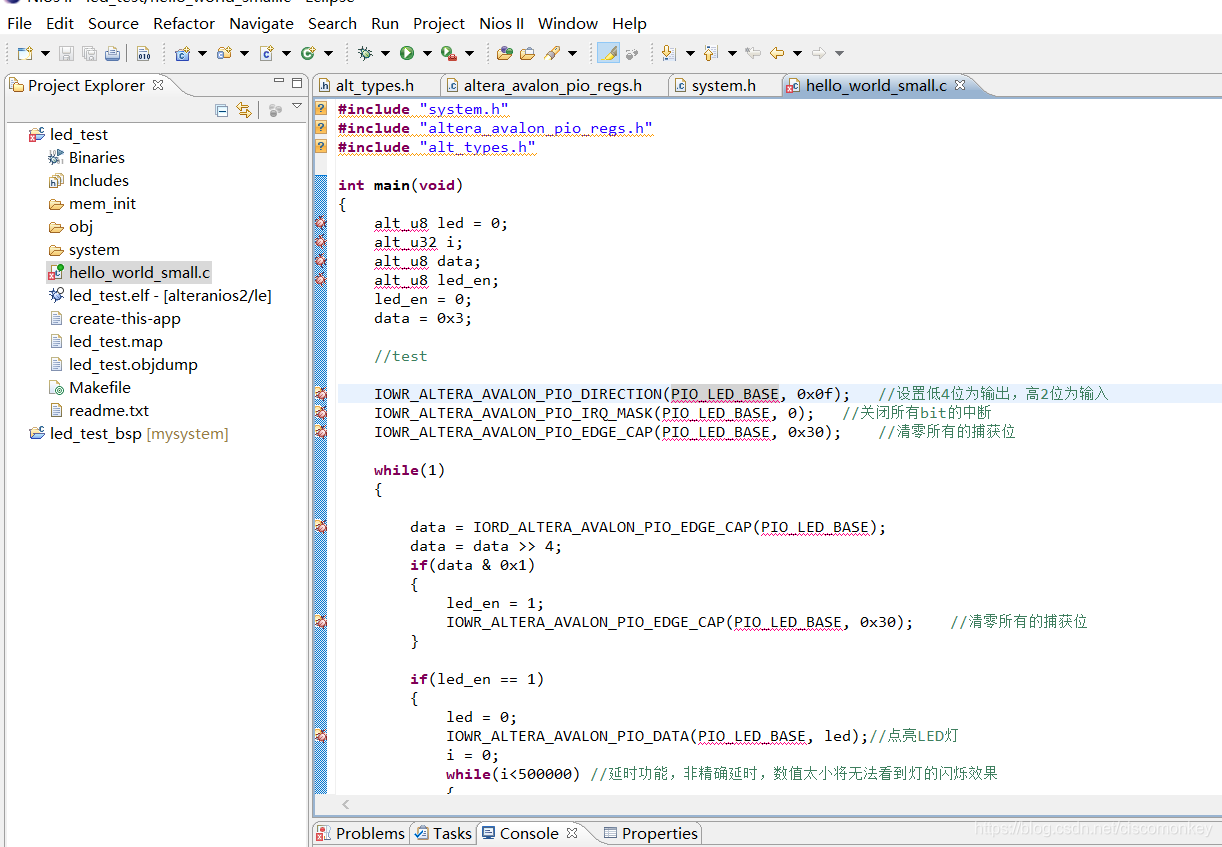This screenshot has height=847, width=1222.
Task: Click the Next Annotation toolbar icon
Action: tap(668, 53)
